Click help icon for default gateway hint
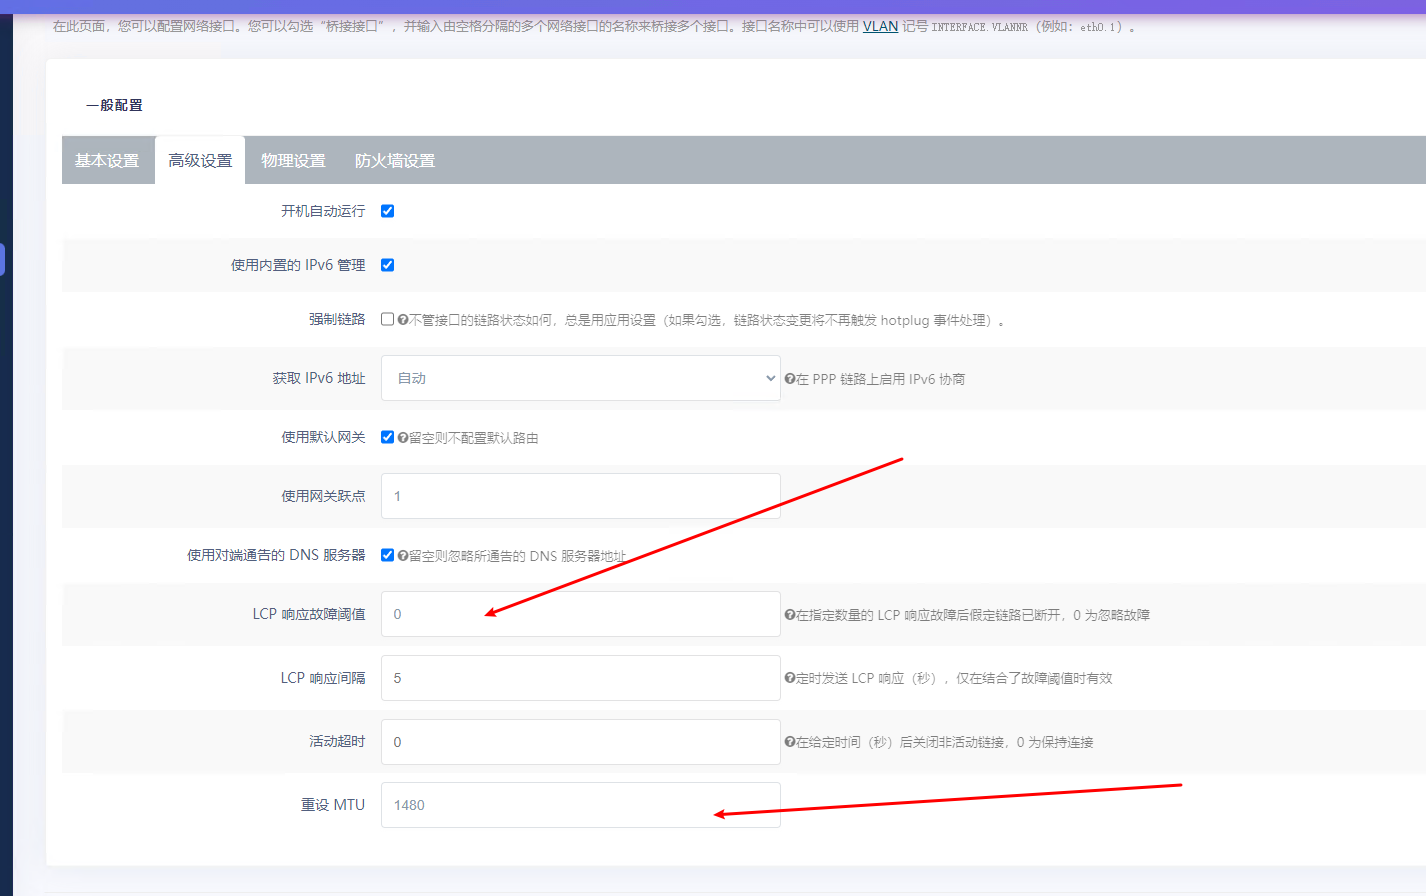 coord(403,438)
